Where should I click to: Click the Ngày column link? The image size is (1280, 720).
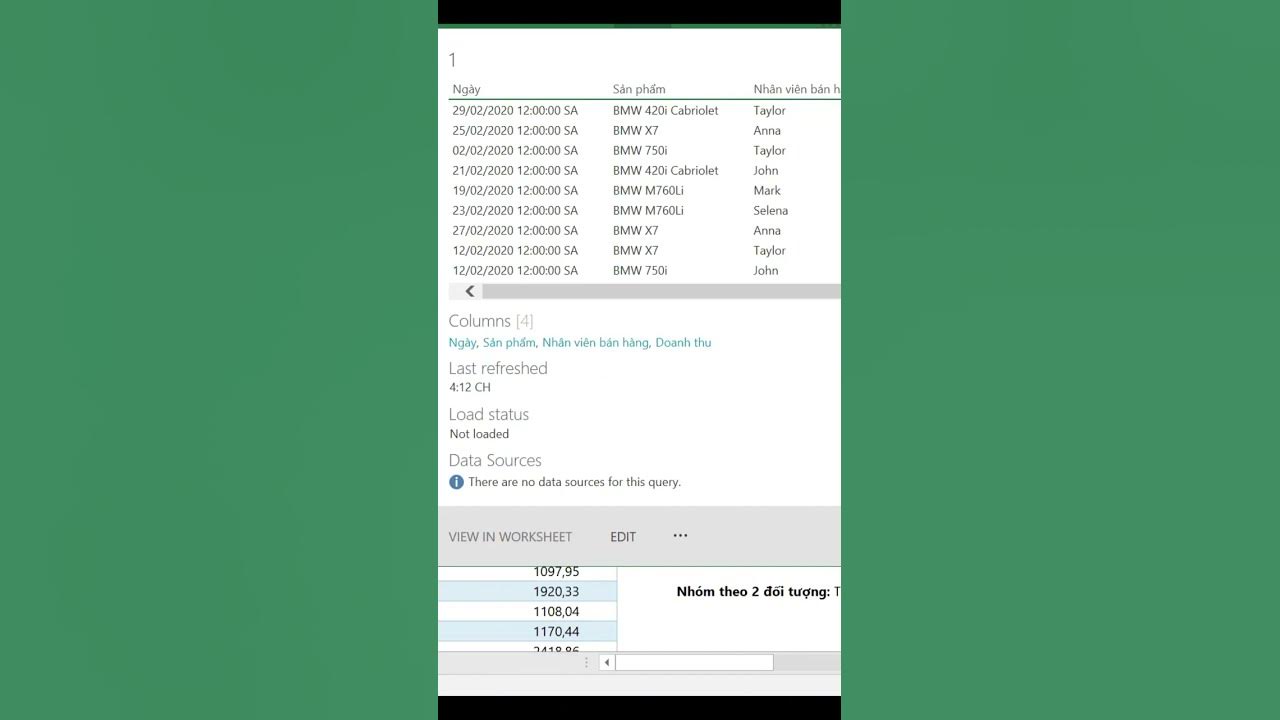pos(462,343)
